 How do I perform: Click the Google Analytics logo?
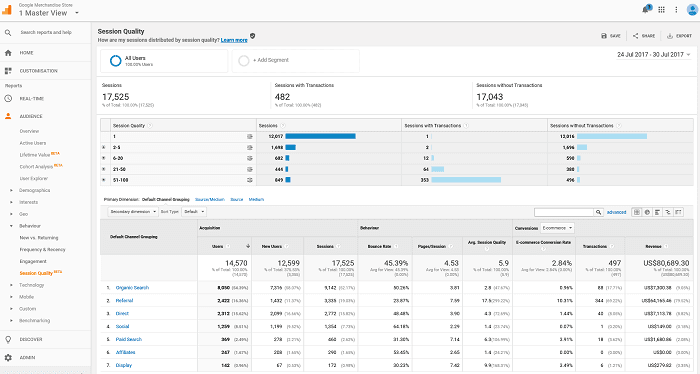pyautogui.click(x=7, y=9)
